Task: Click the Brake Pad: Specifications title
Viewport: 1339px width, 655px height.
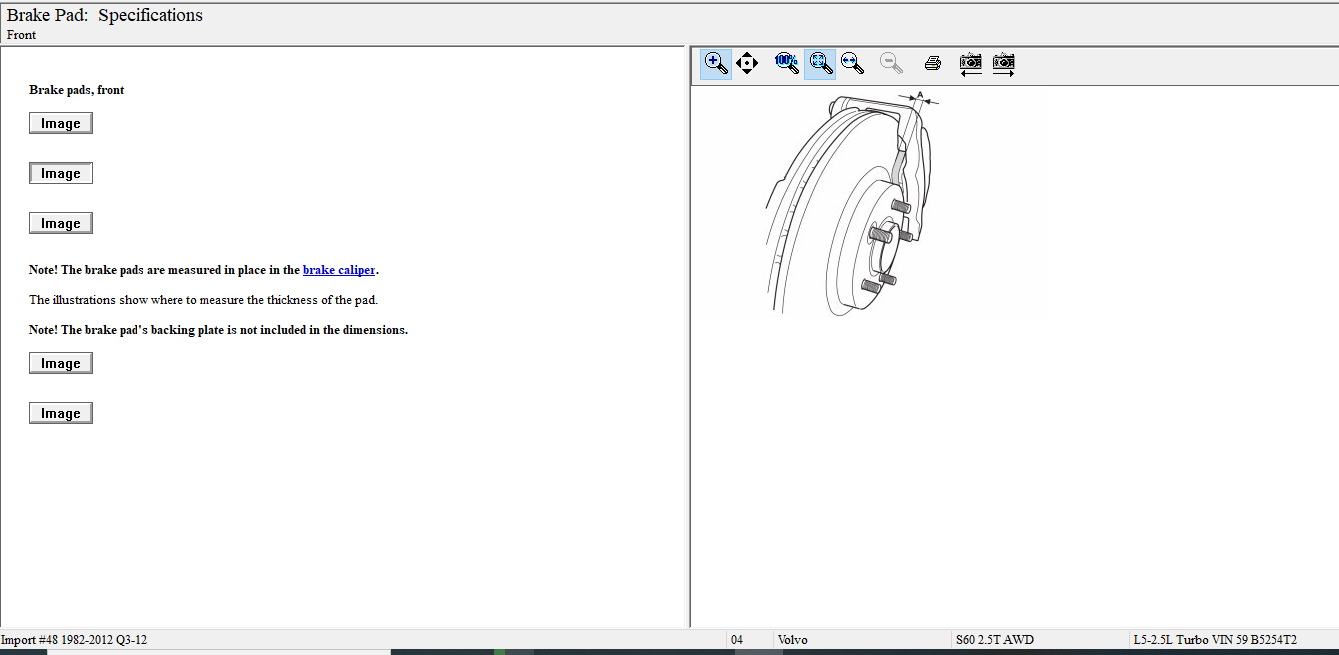Action: point(105,16)
